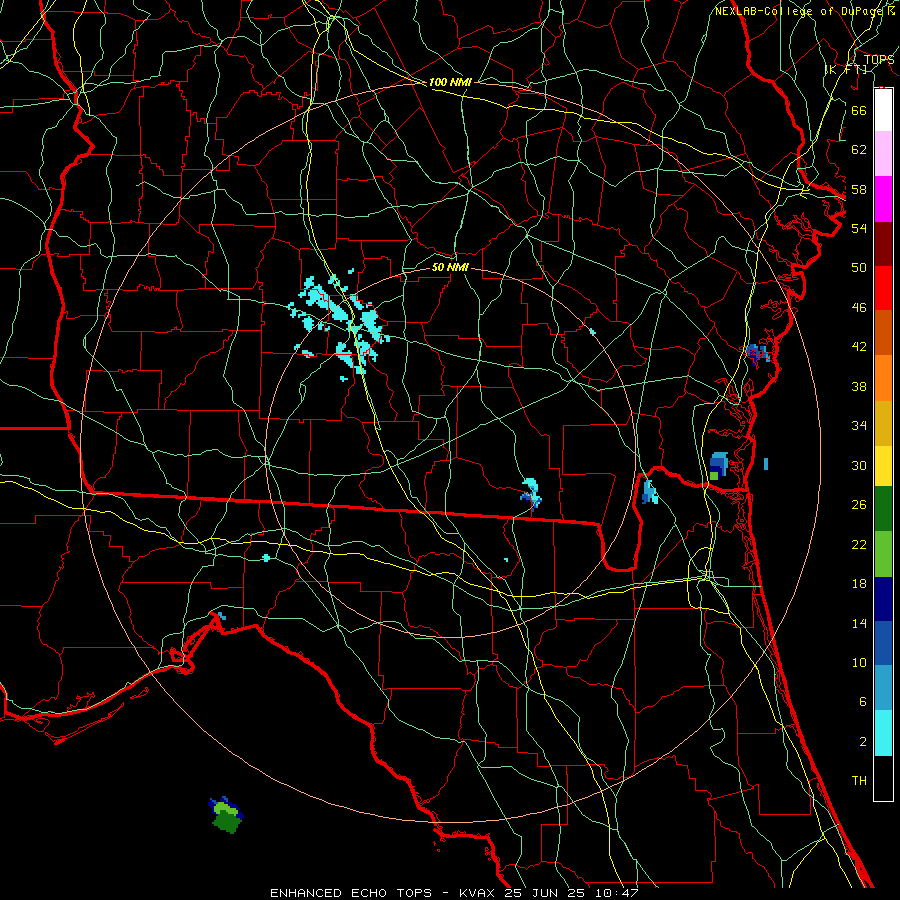This screenshot has width=900, height=900.
Task: Click the "100 NMI" range ring label
Action: coord(450,82)
